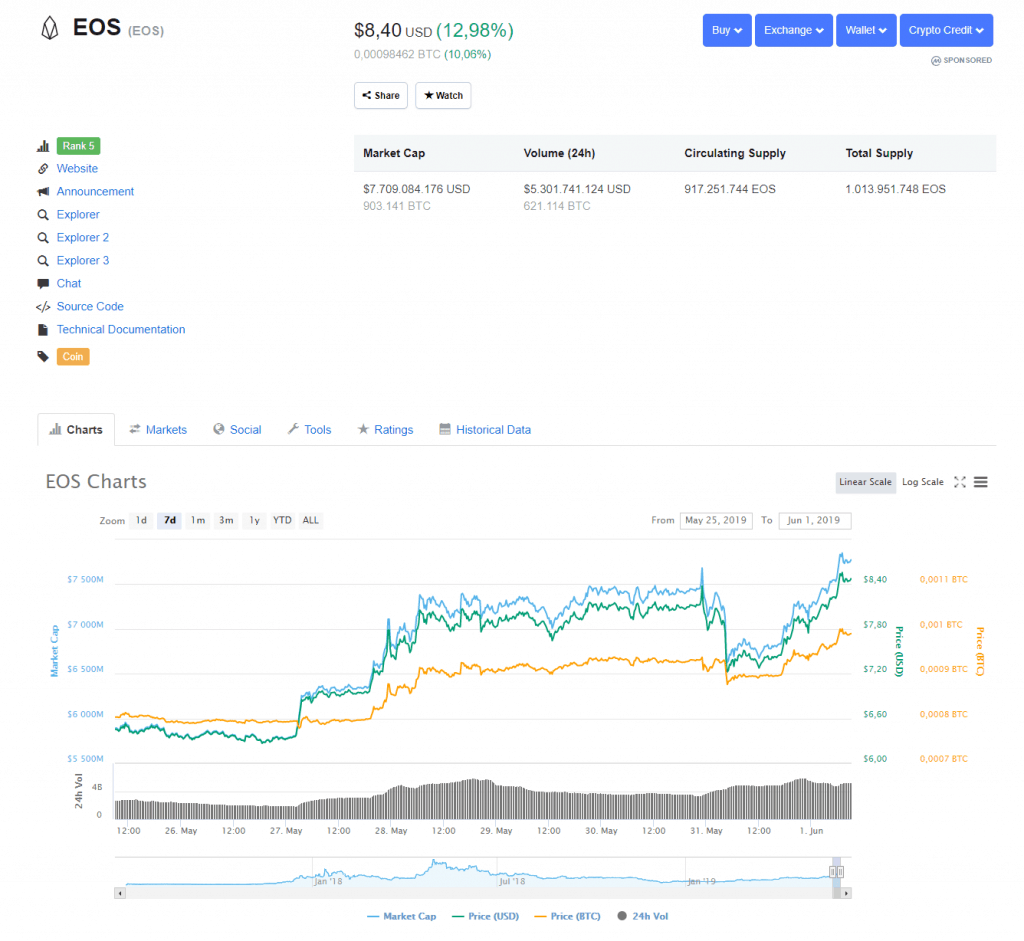Open the Crypto Credit dropdown

pos(946,30)
